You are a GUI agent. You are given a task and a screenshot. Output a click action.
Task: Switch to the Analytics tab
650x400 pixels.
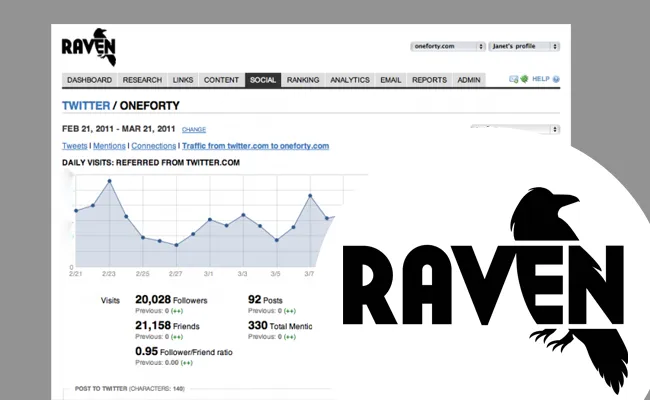point(350,80)
